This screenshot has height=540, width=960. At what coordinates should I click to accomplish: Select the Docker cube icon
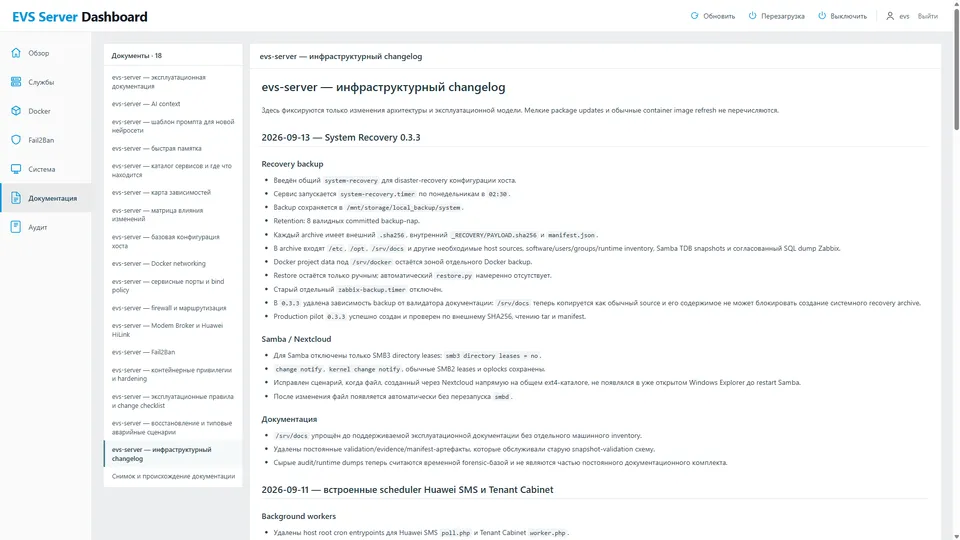pos(16,111)
